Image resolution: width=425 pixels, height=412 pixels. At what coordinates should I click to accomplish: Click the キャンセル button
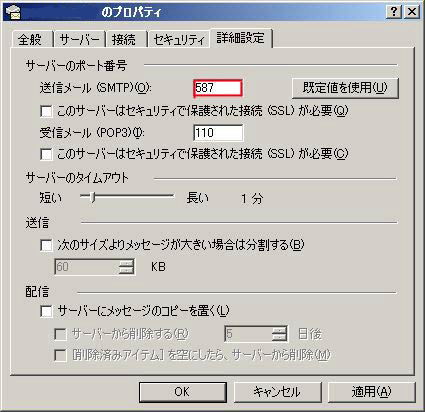click(x=277, y=392)
